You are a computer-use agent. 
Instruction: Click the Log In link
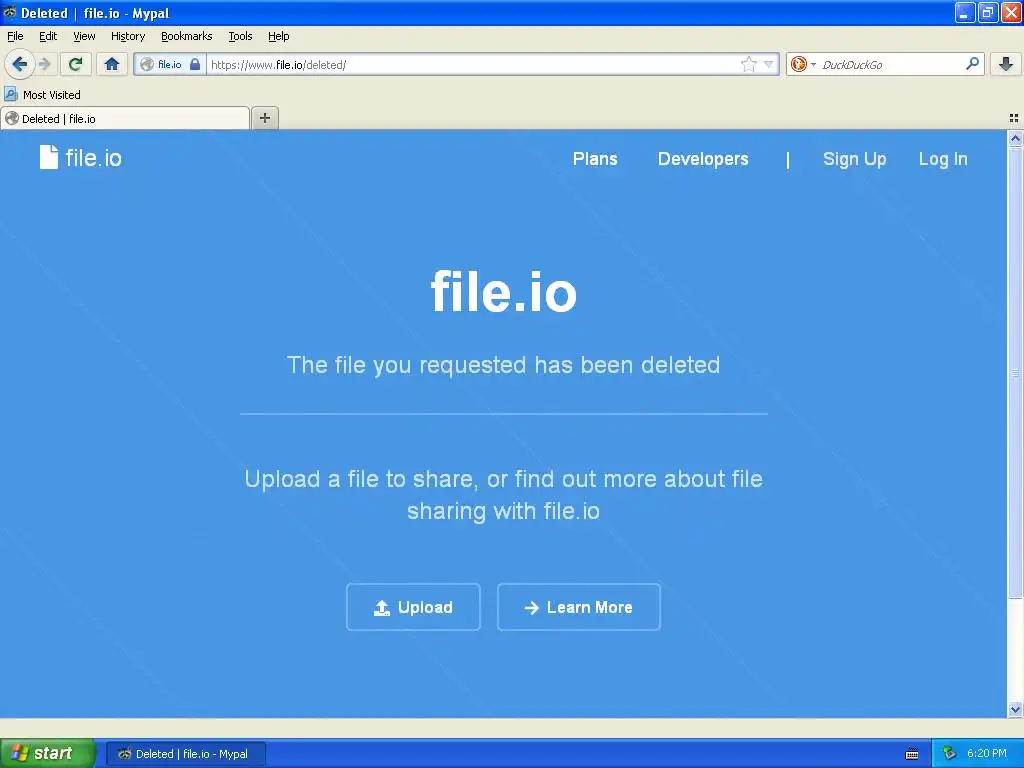tap(943, 159)
